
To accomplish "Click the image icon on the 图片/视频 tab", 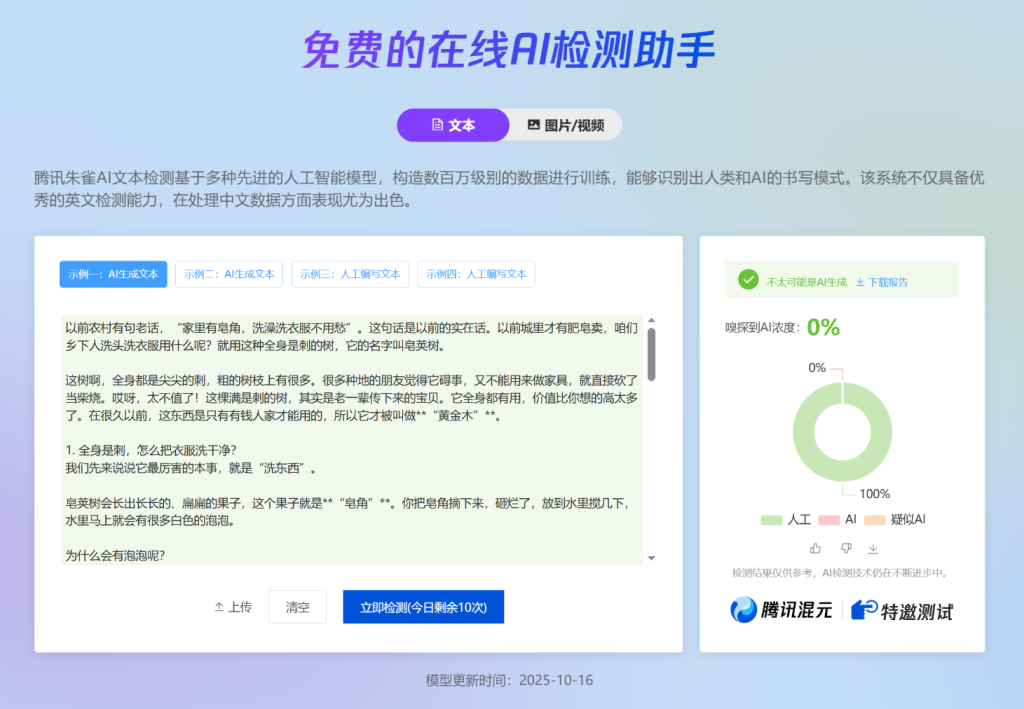I will coord(533,124).
